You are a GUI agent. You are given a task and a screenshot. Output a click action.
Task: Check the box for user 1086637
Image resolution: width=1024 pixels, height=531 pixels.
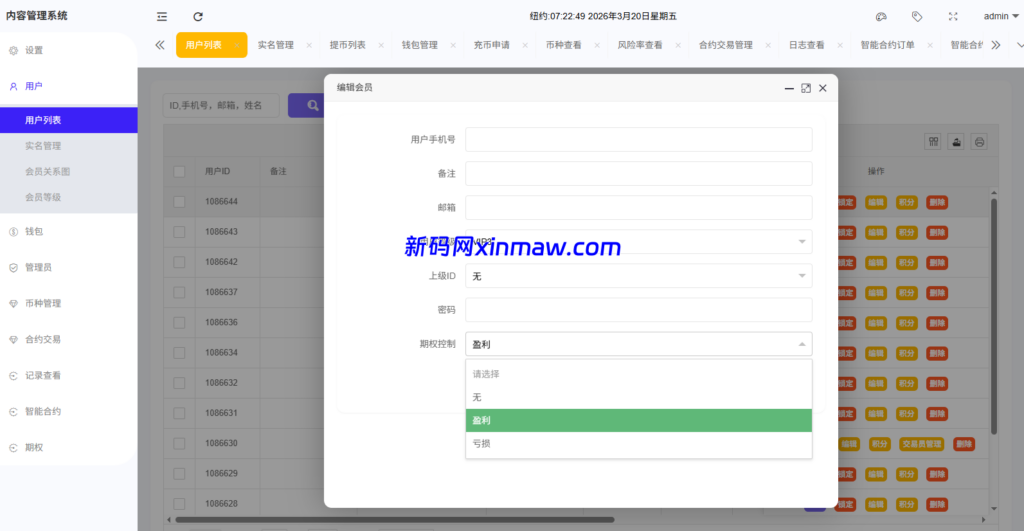point(179,292)
